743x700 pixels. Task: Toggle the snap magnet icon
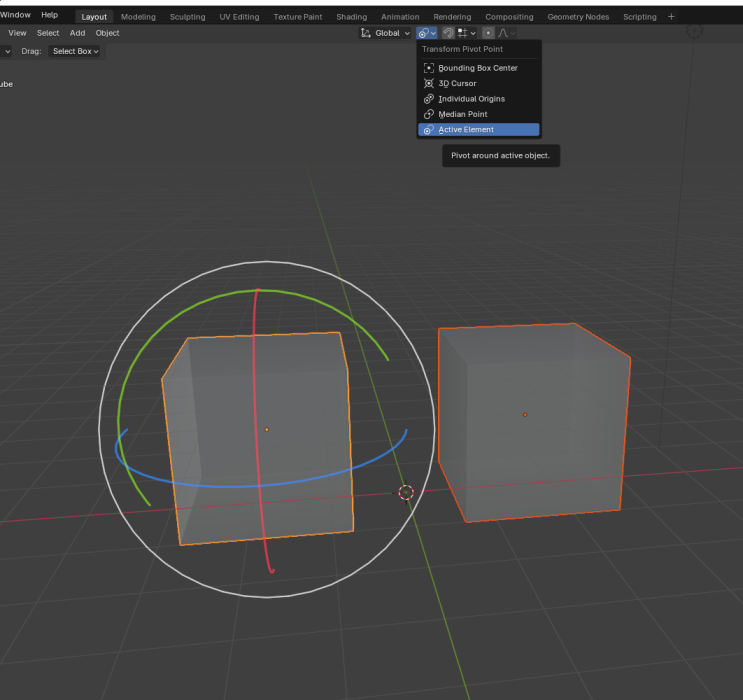click(x=448, y=33)
